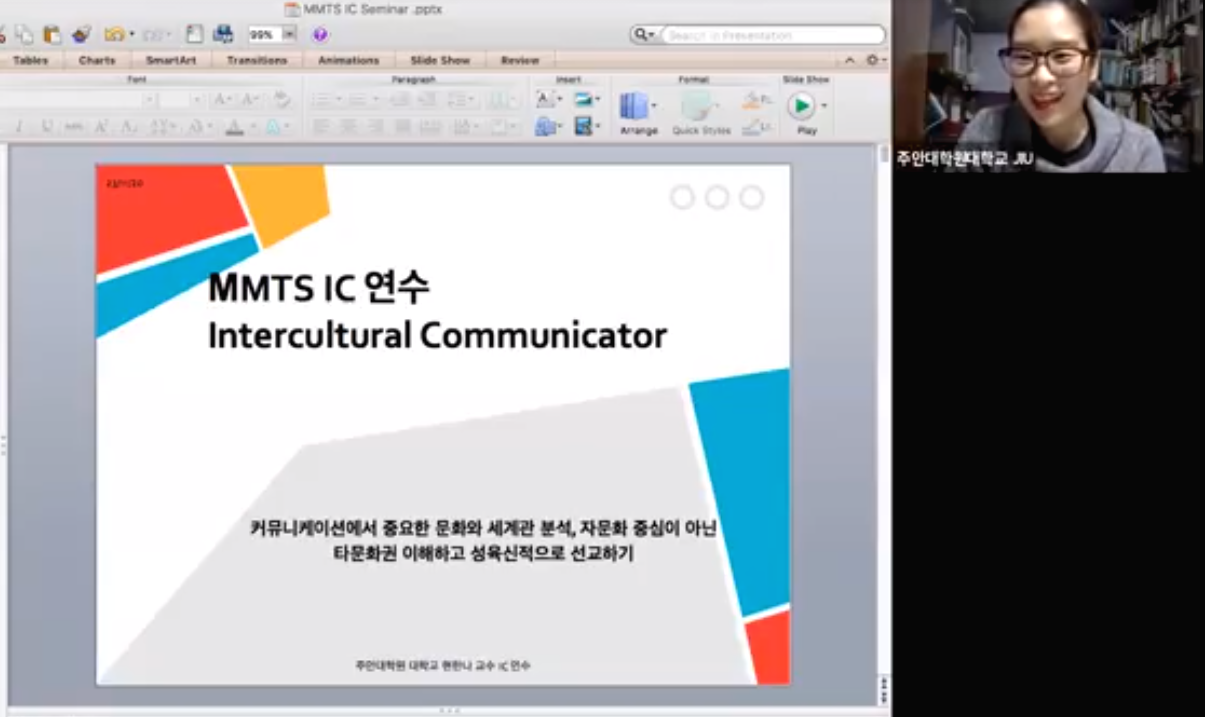Click the shape fill paint bucket icon
This screenshot has width=1205, height=717.
click(752, 100)
